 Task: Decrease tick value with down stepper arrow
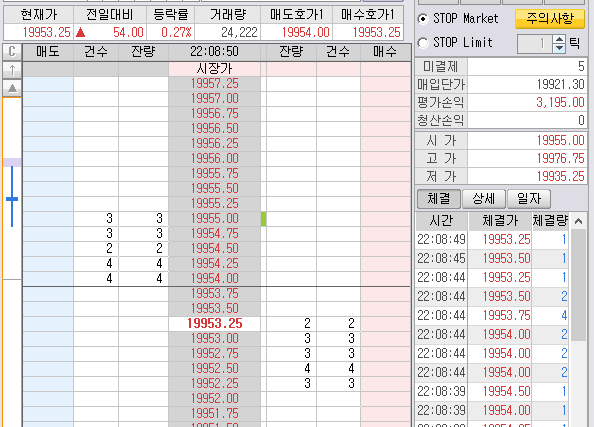(559, 48)
